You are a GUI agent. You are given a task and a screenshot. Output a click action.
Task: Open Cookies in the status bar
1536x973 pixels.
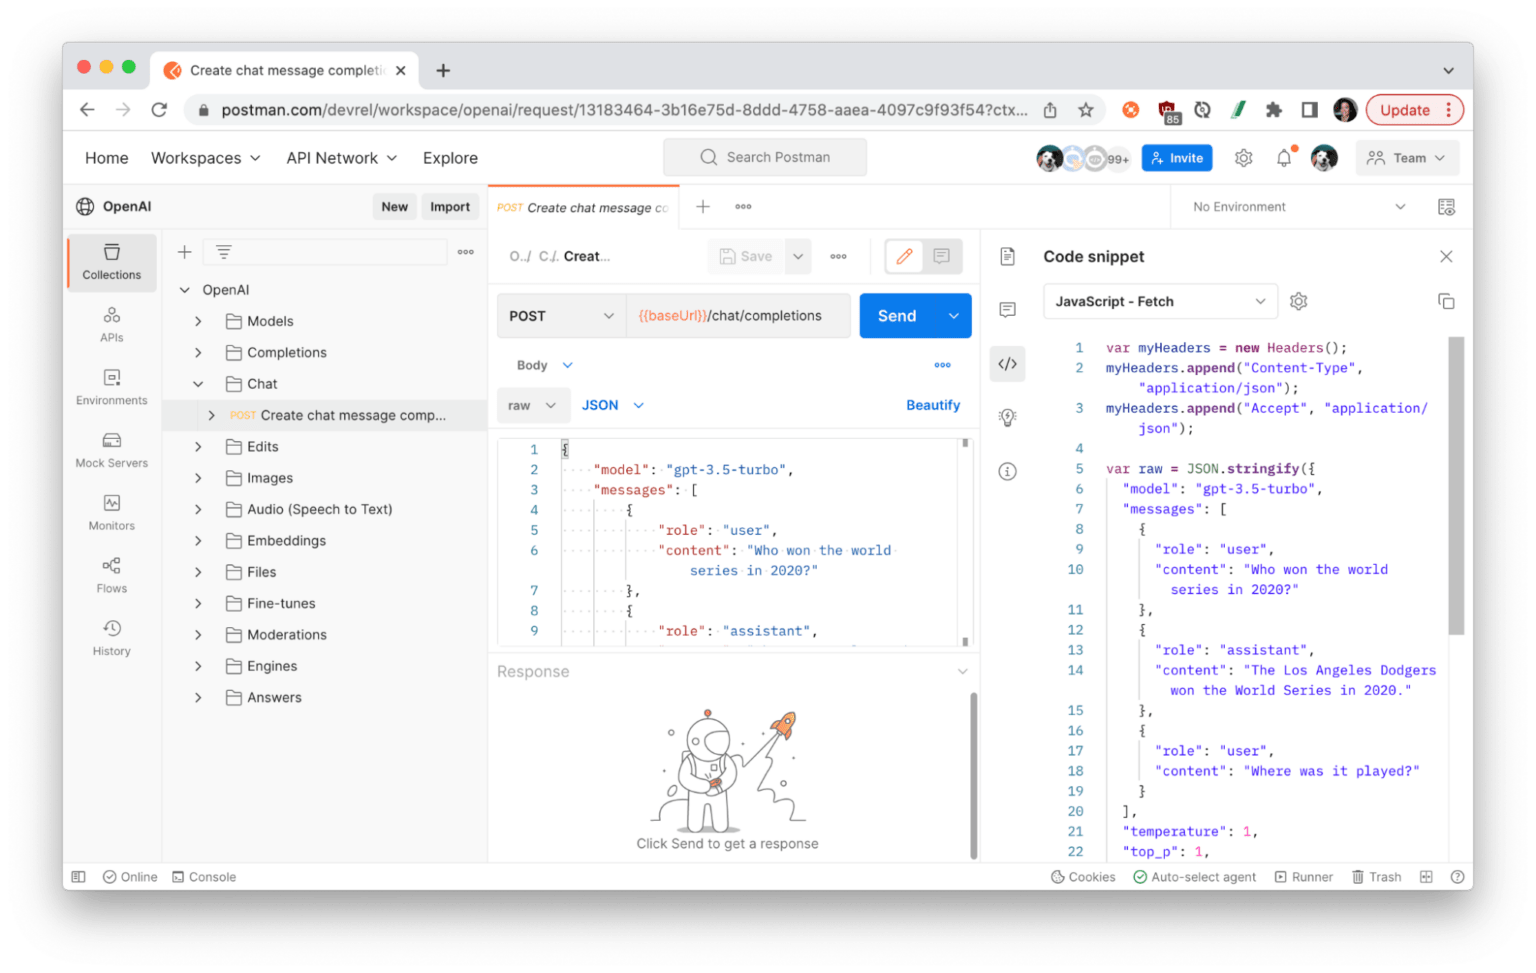(x=1083, y=877)
